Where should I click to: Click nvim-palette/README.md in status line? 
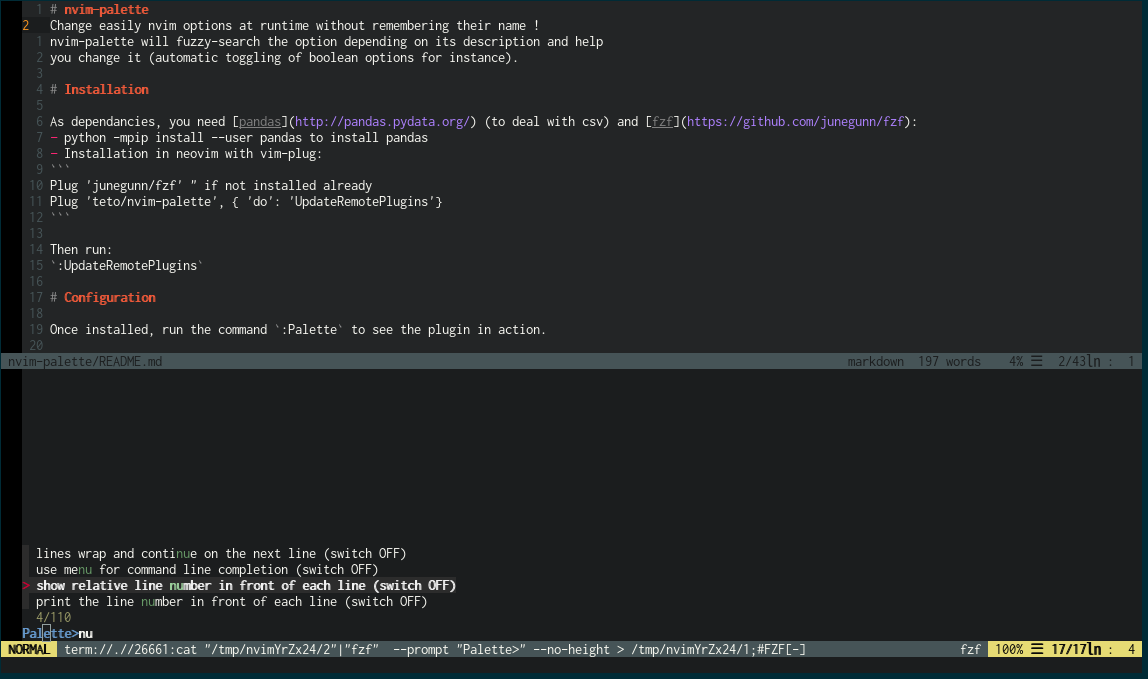[x=85, y=362]
